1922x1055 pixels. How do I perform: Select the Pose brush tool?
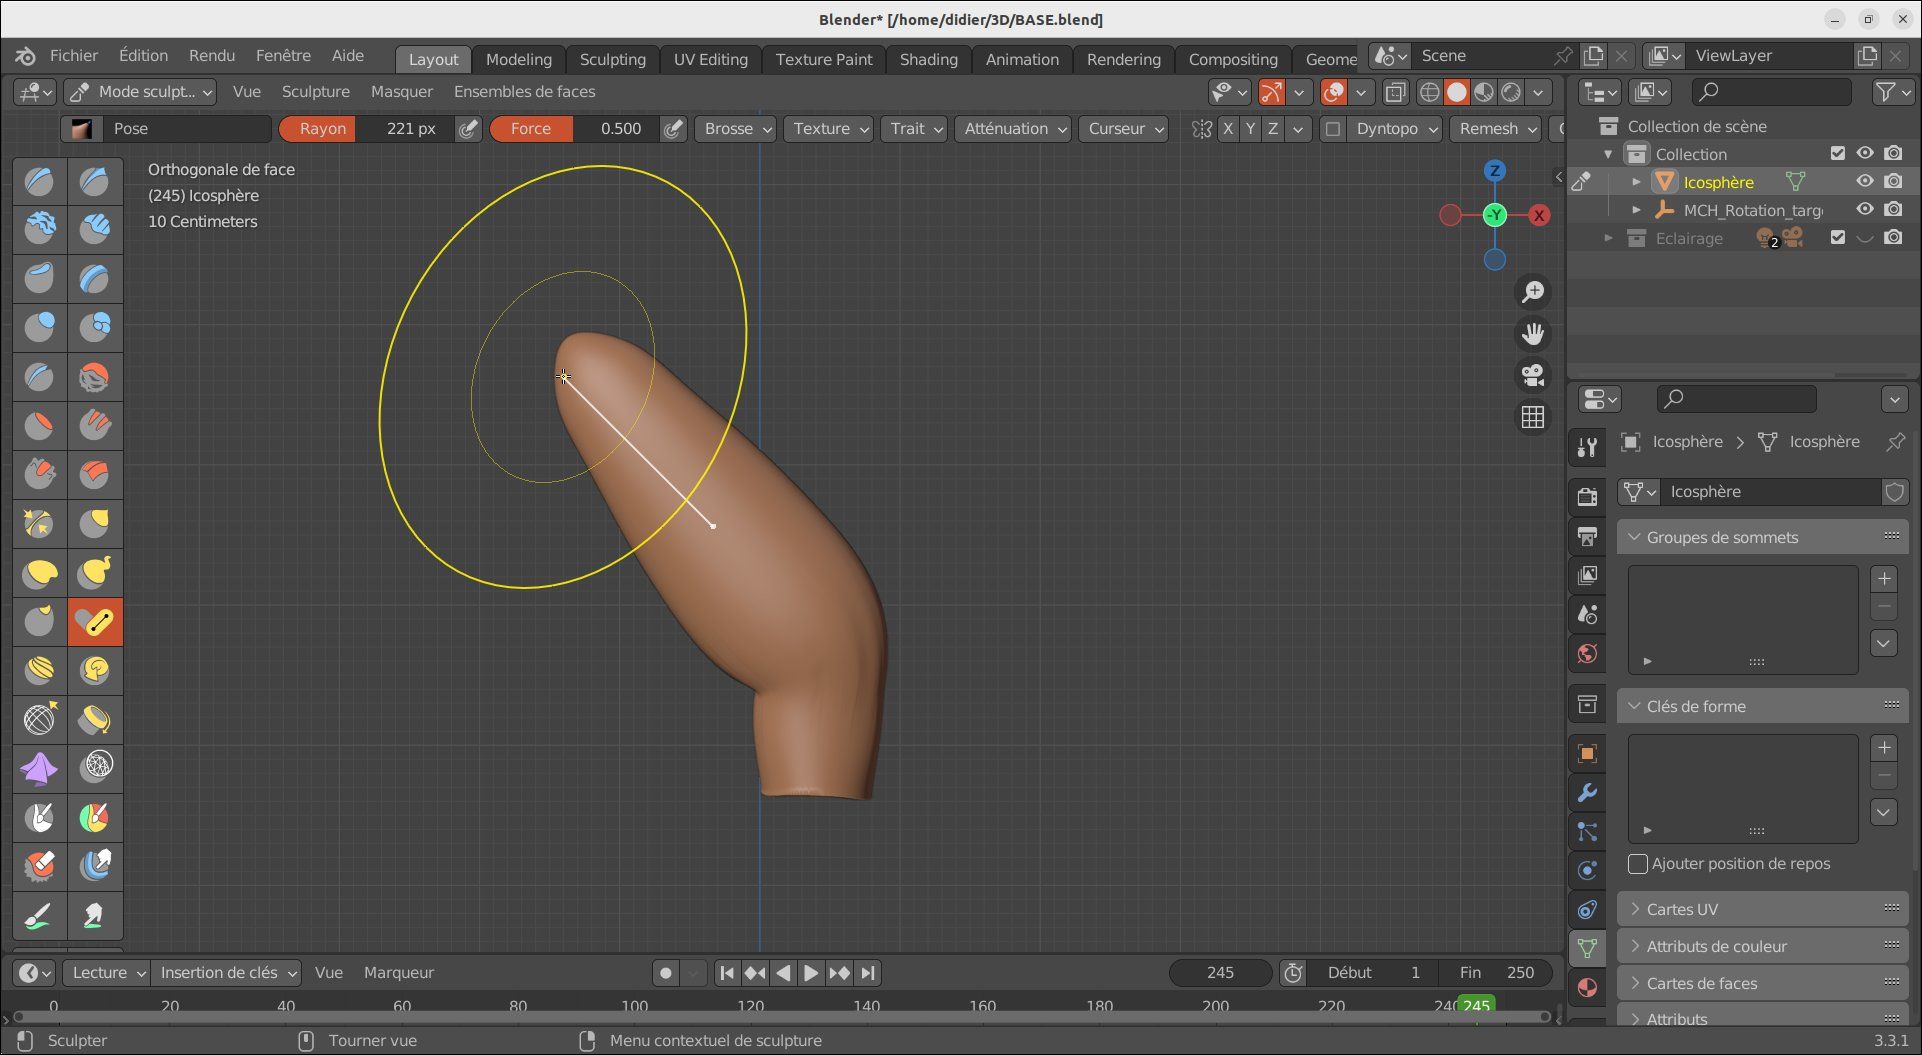(95, 622)
